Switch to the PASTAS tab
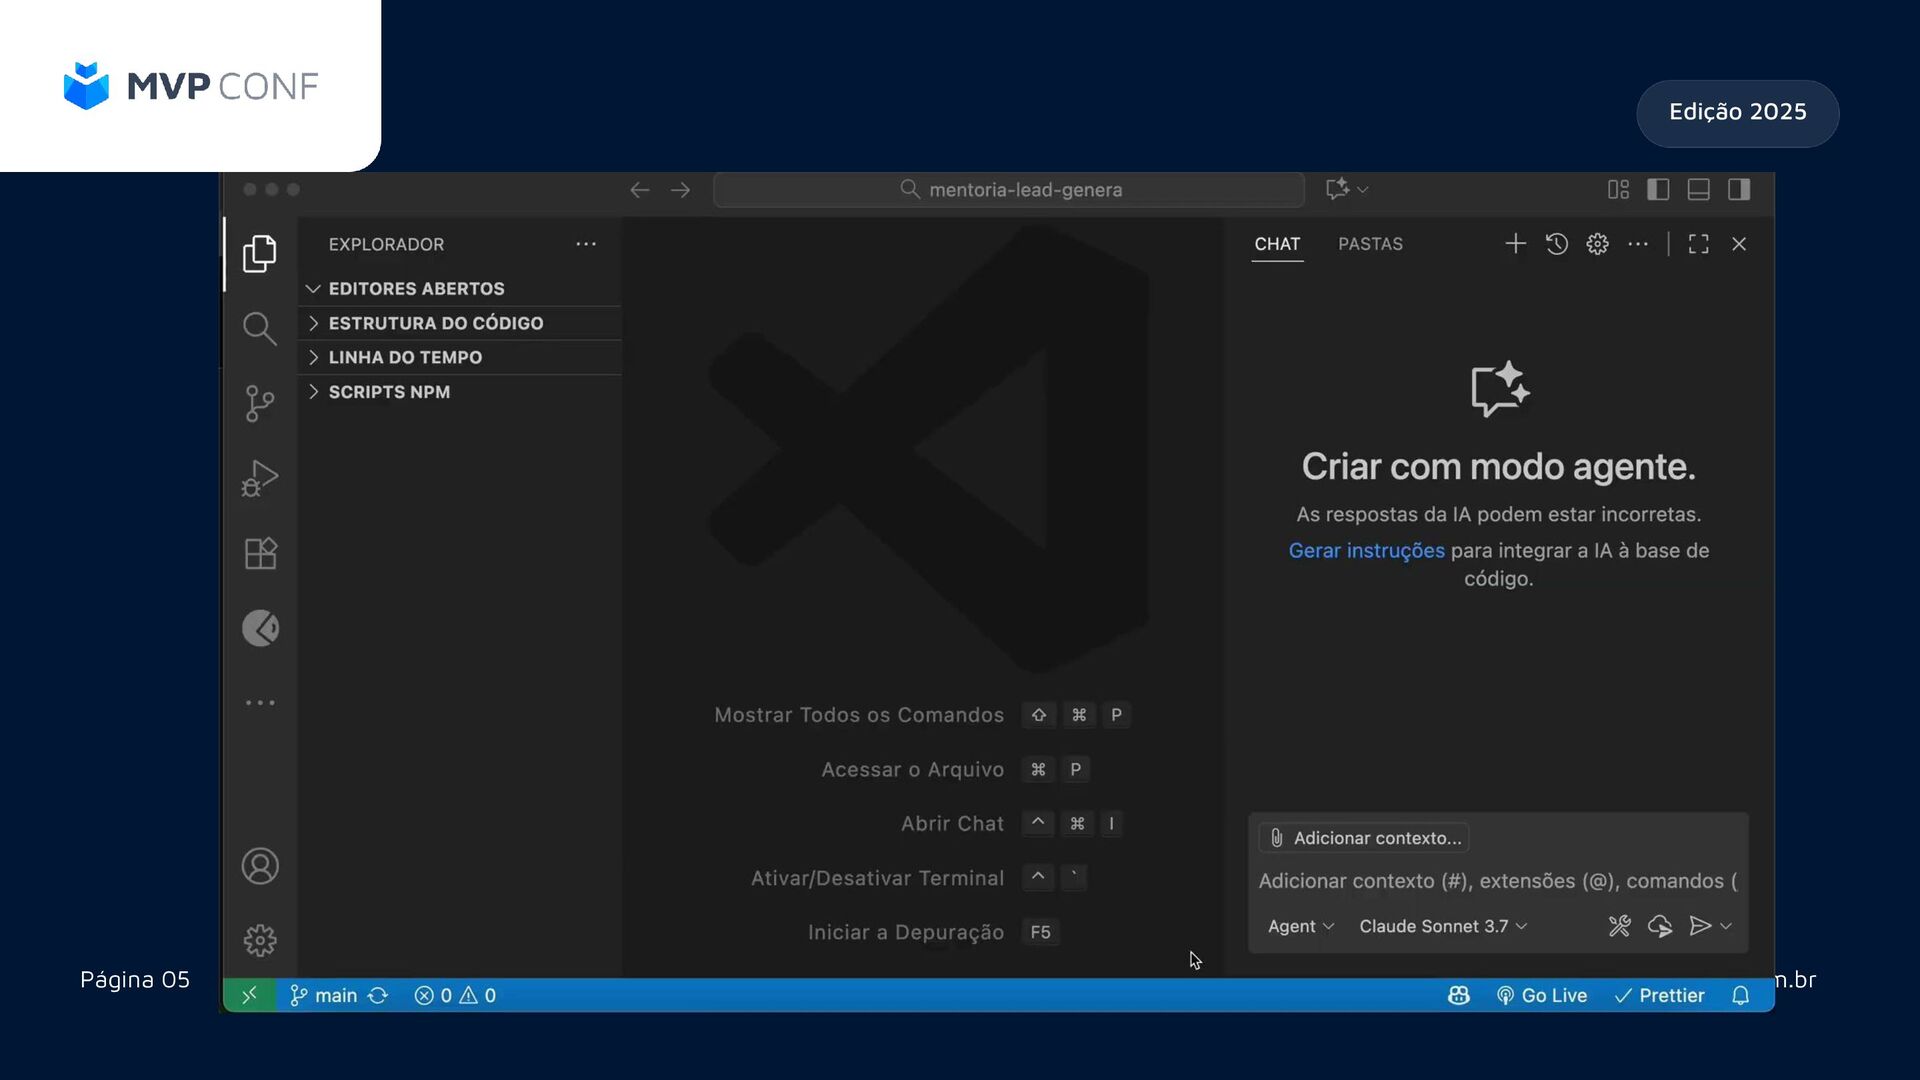1920x1080 pixels. point(1370,244)
